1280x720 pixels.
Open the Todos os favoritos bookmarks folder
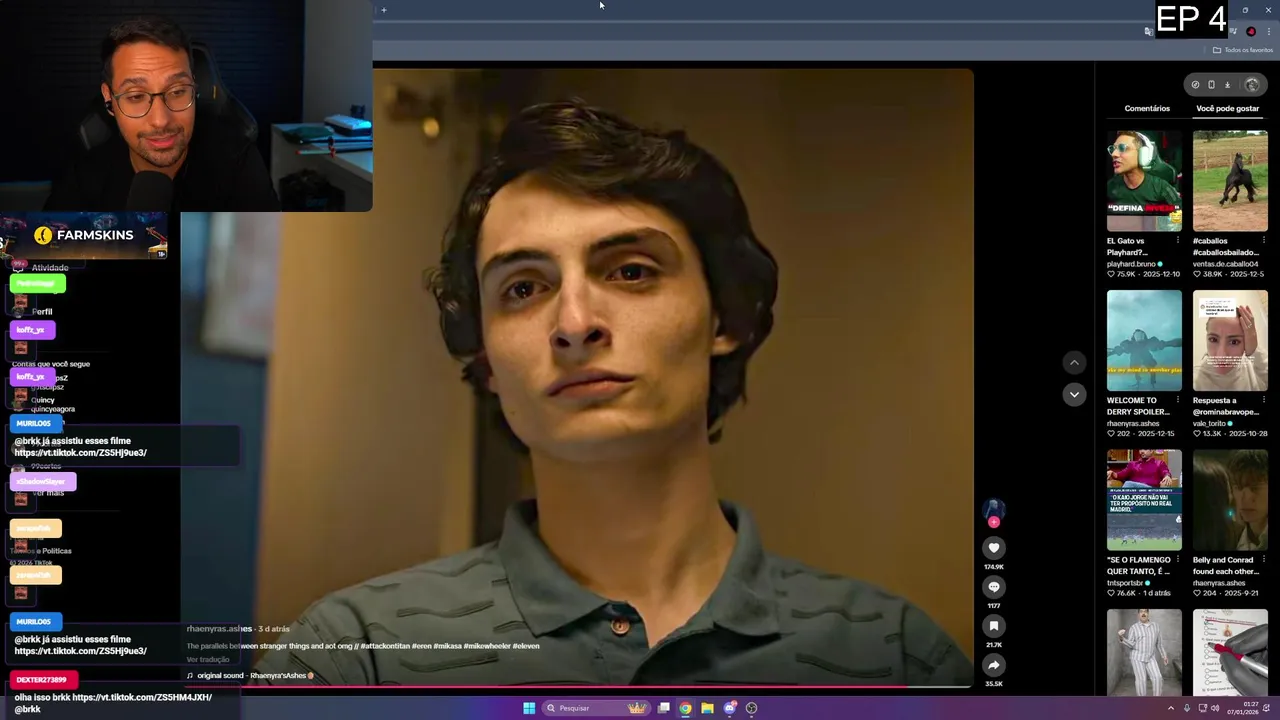pyautogui.click(x=1243, y=50)
